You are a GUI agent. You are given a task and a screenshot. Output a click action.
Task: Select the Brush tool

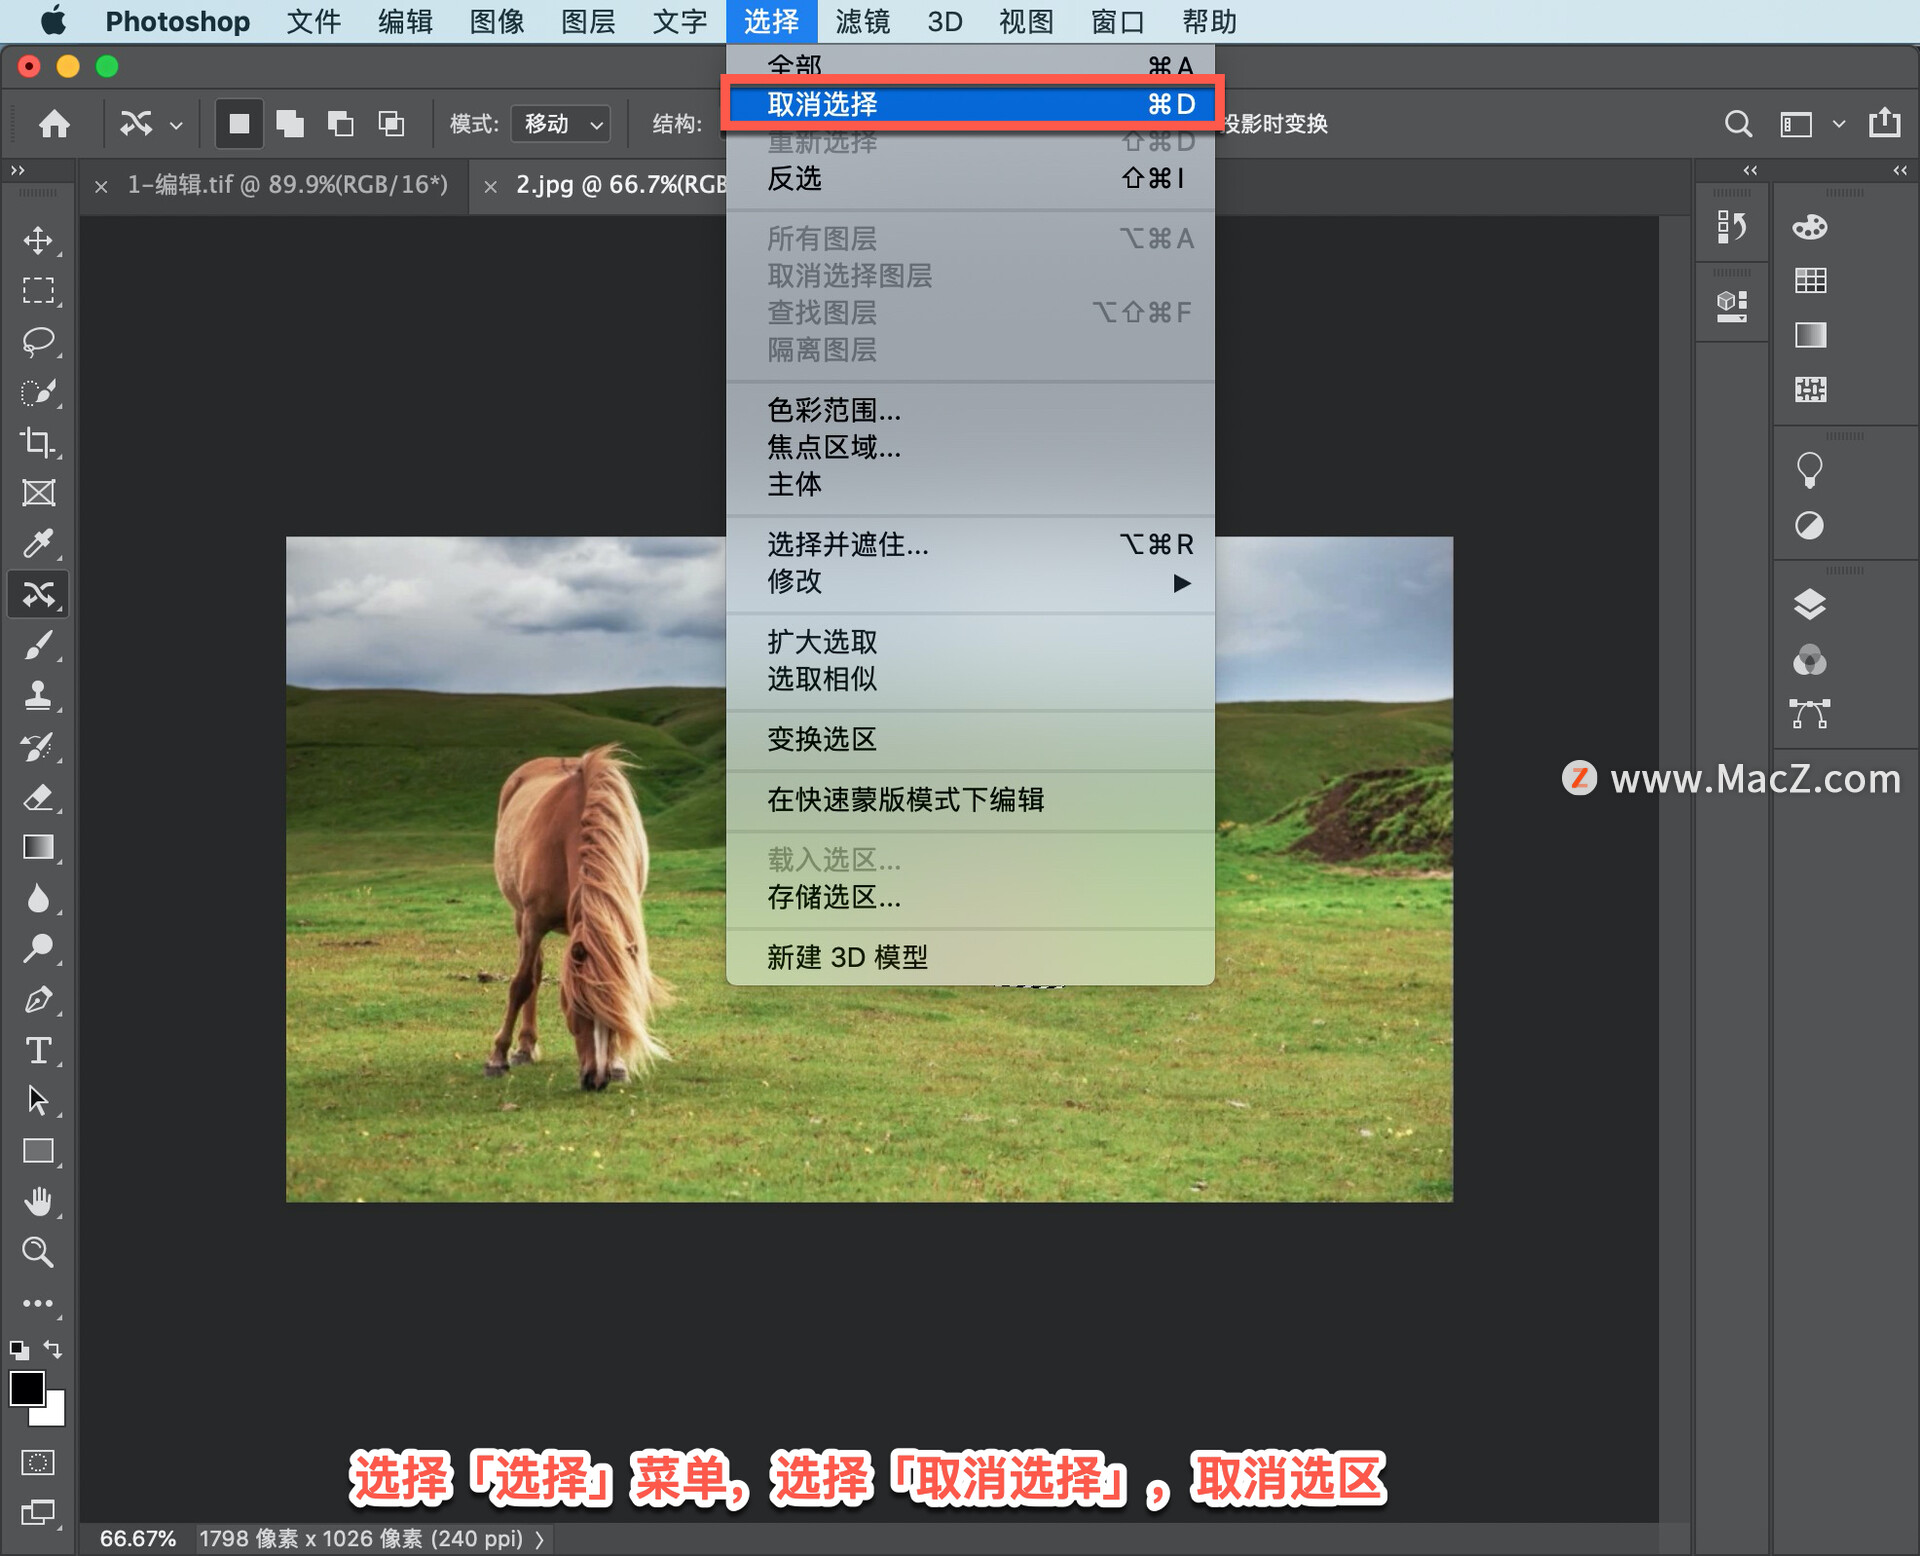click(38, 645)
